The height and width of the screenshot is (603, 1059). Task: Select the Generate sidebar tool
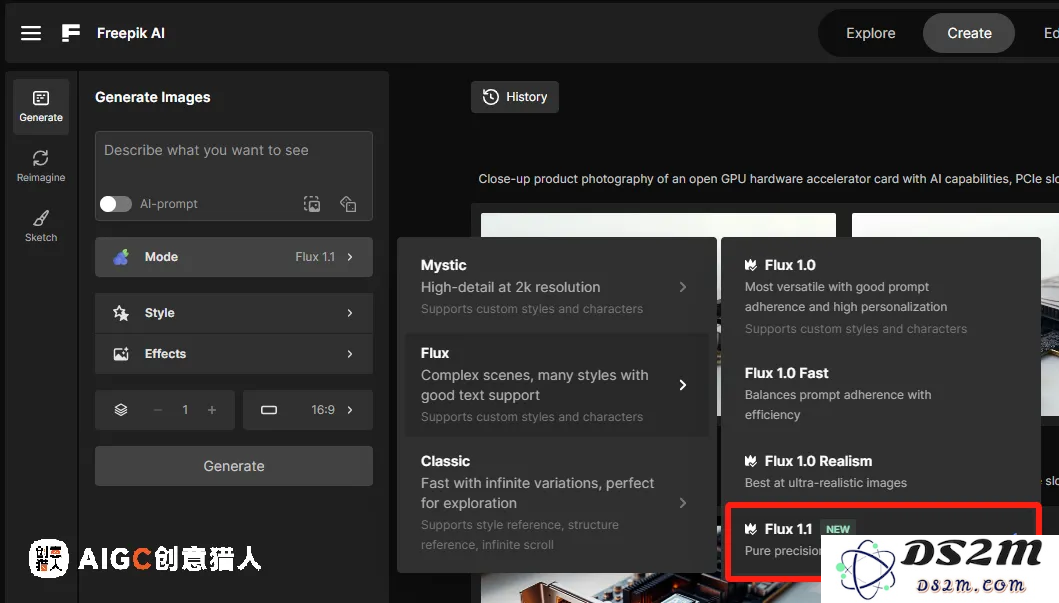41,107
